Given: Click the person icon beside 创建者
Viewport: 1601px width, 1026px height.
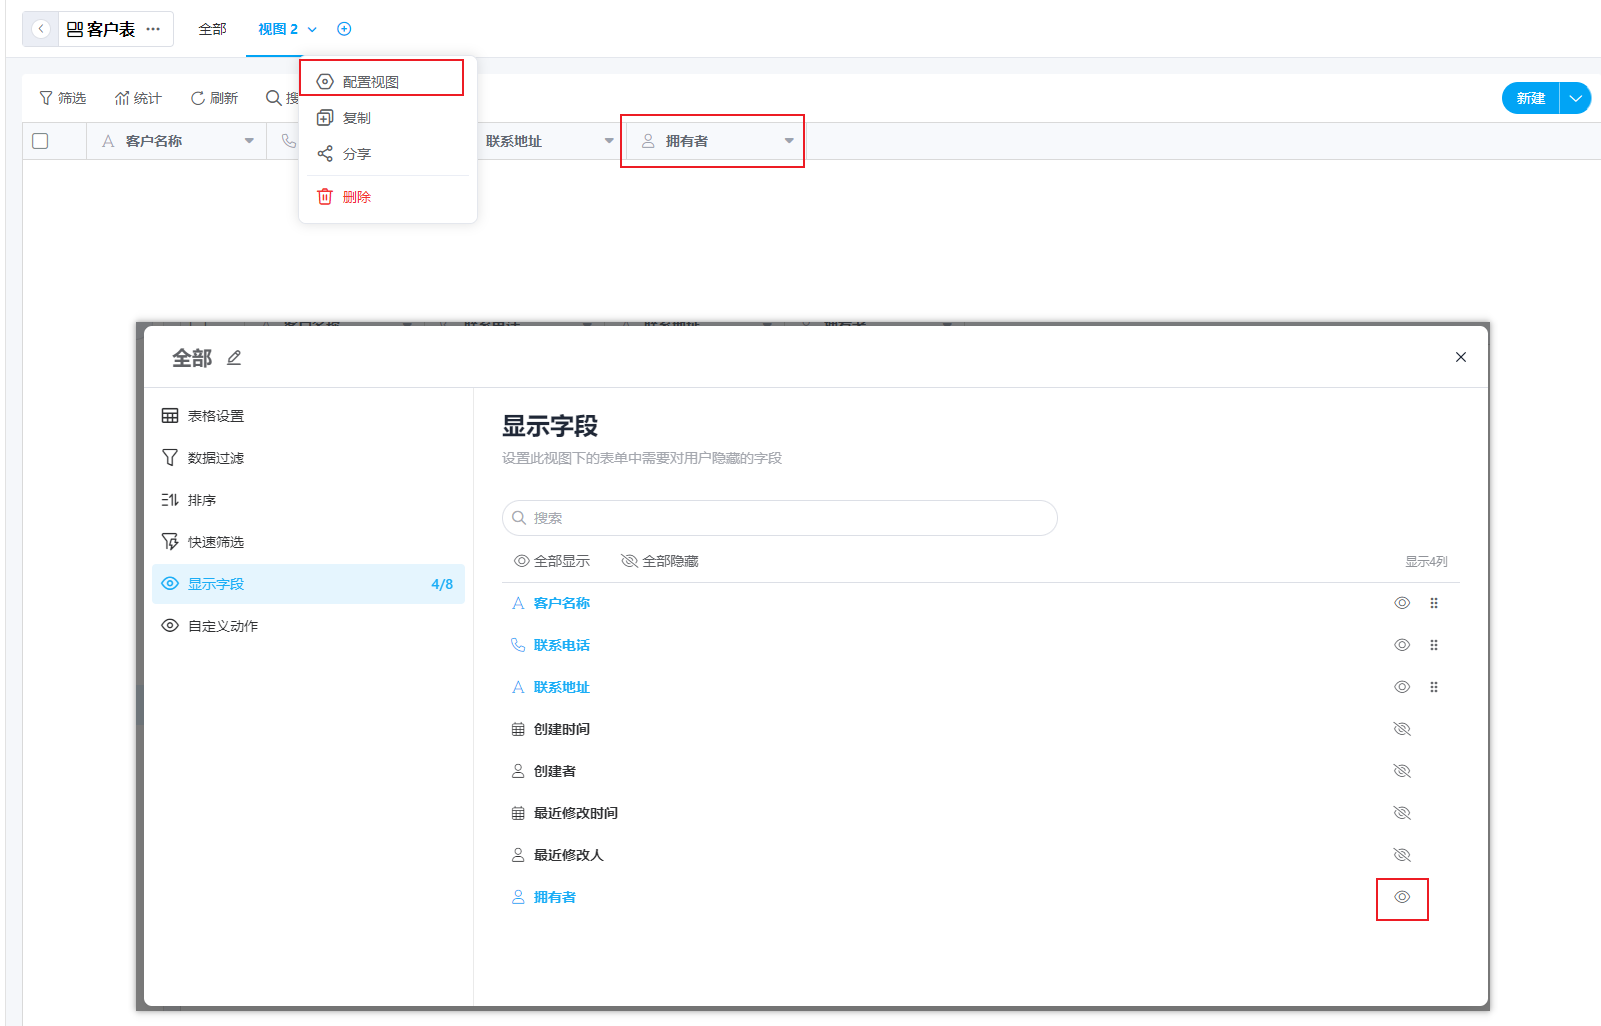Looking at the screenshot, I should [x=518, y=771].
